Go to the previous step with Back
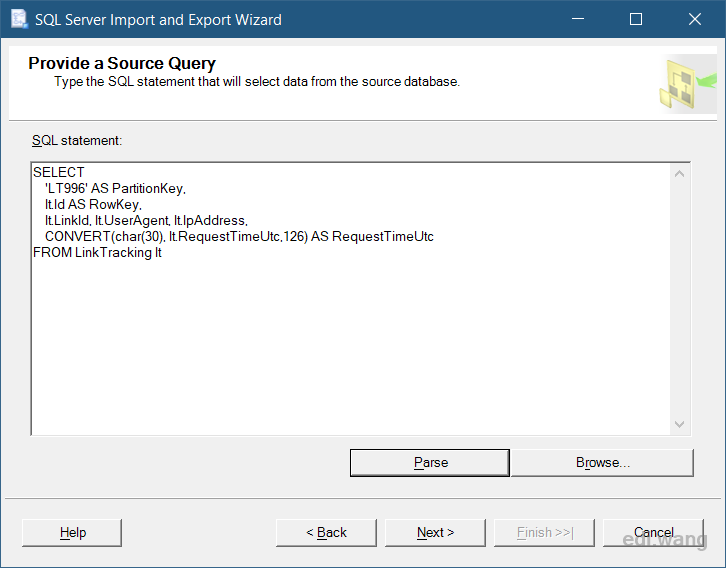726x568 pixels. 326,533
